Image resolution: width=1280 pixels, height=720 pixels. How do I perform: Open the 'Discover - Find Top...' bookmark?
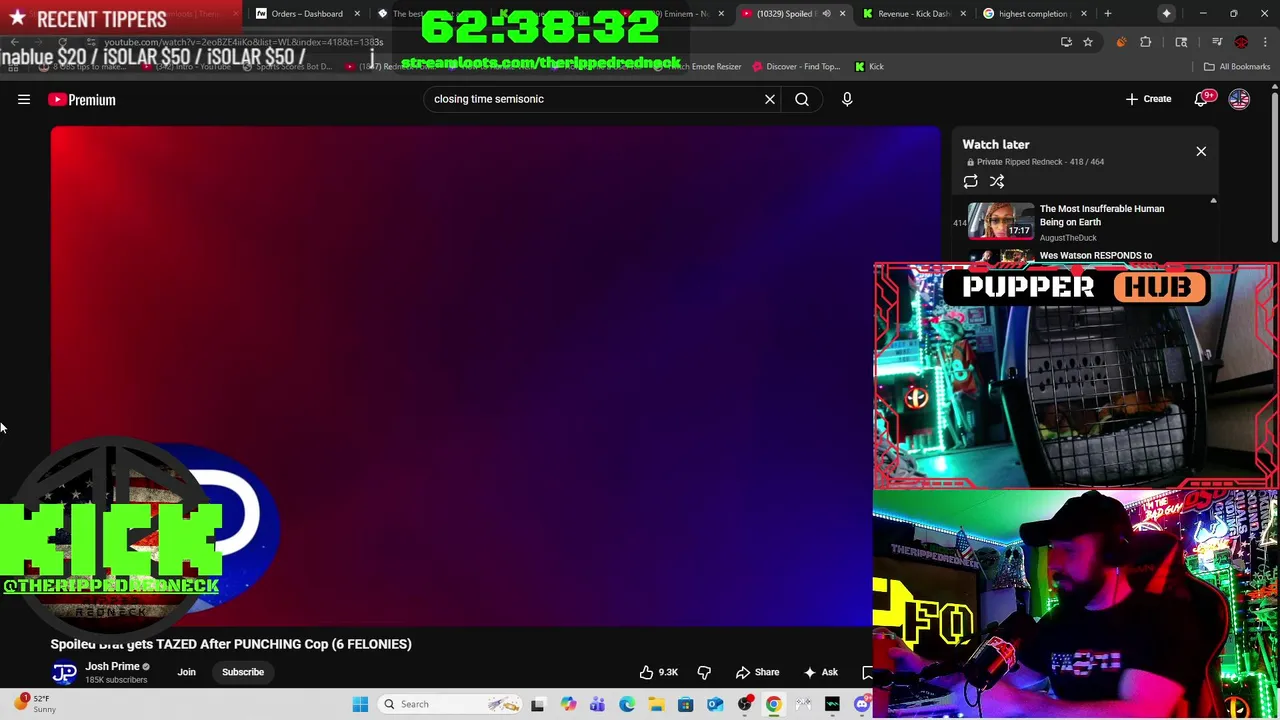pos(796,67)
